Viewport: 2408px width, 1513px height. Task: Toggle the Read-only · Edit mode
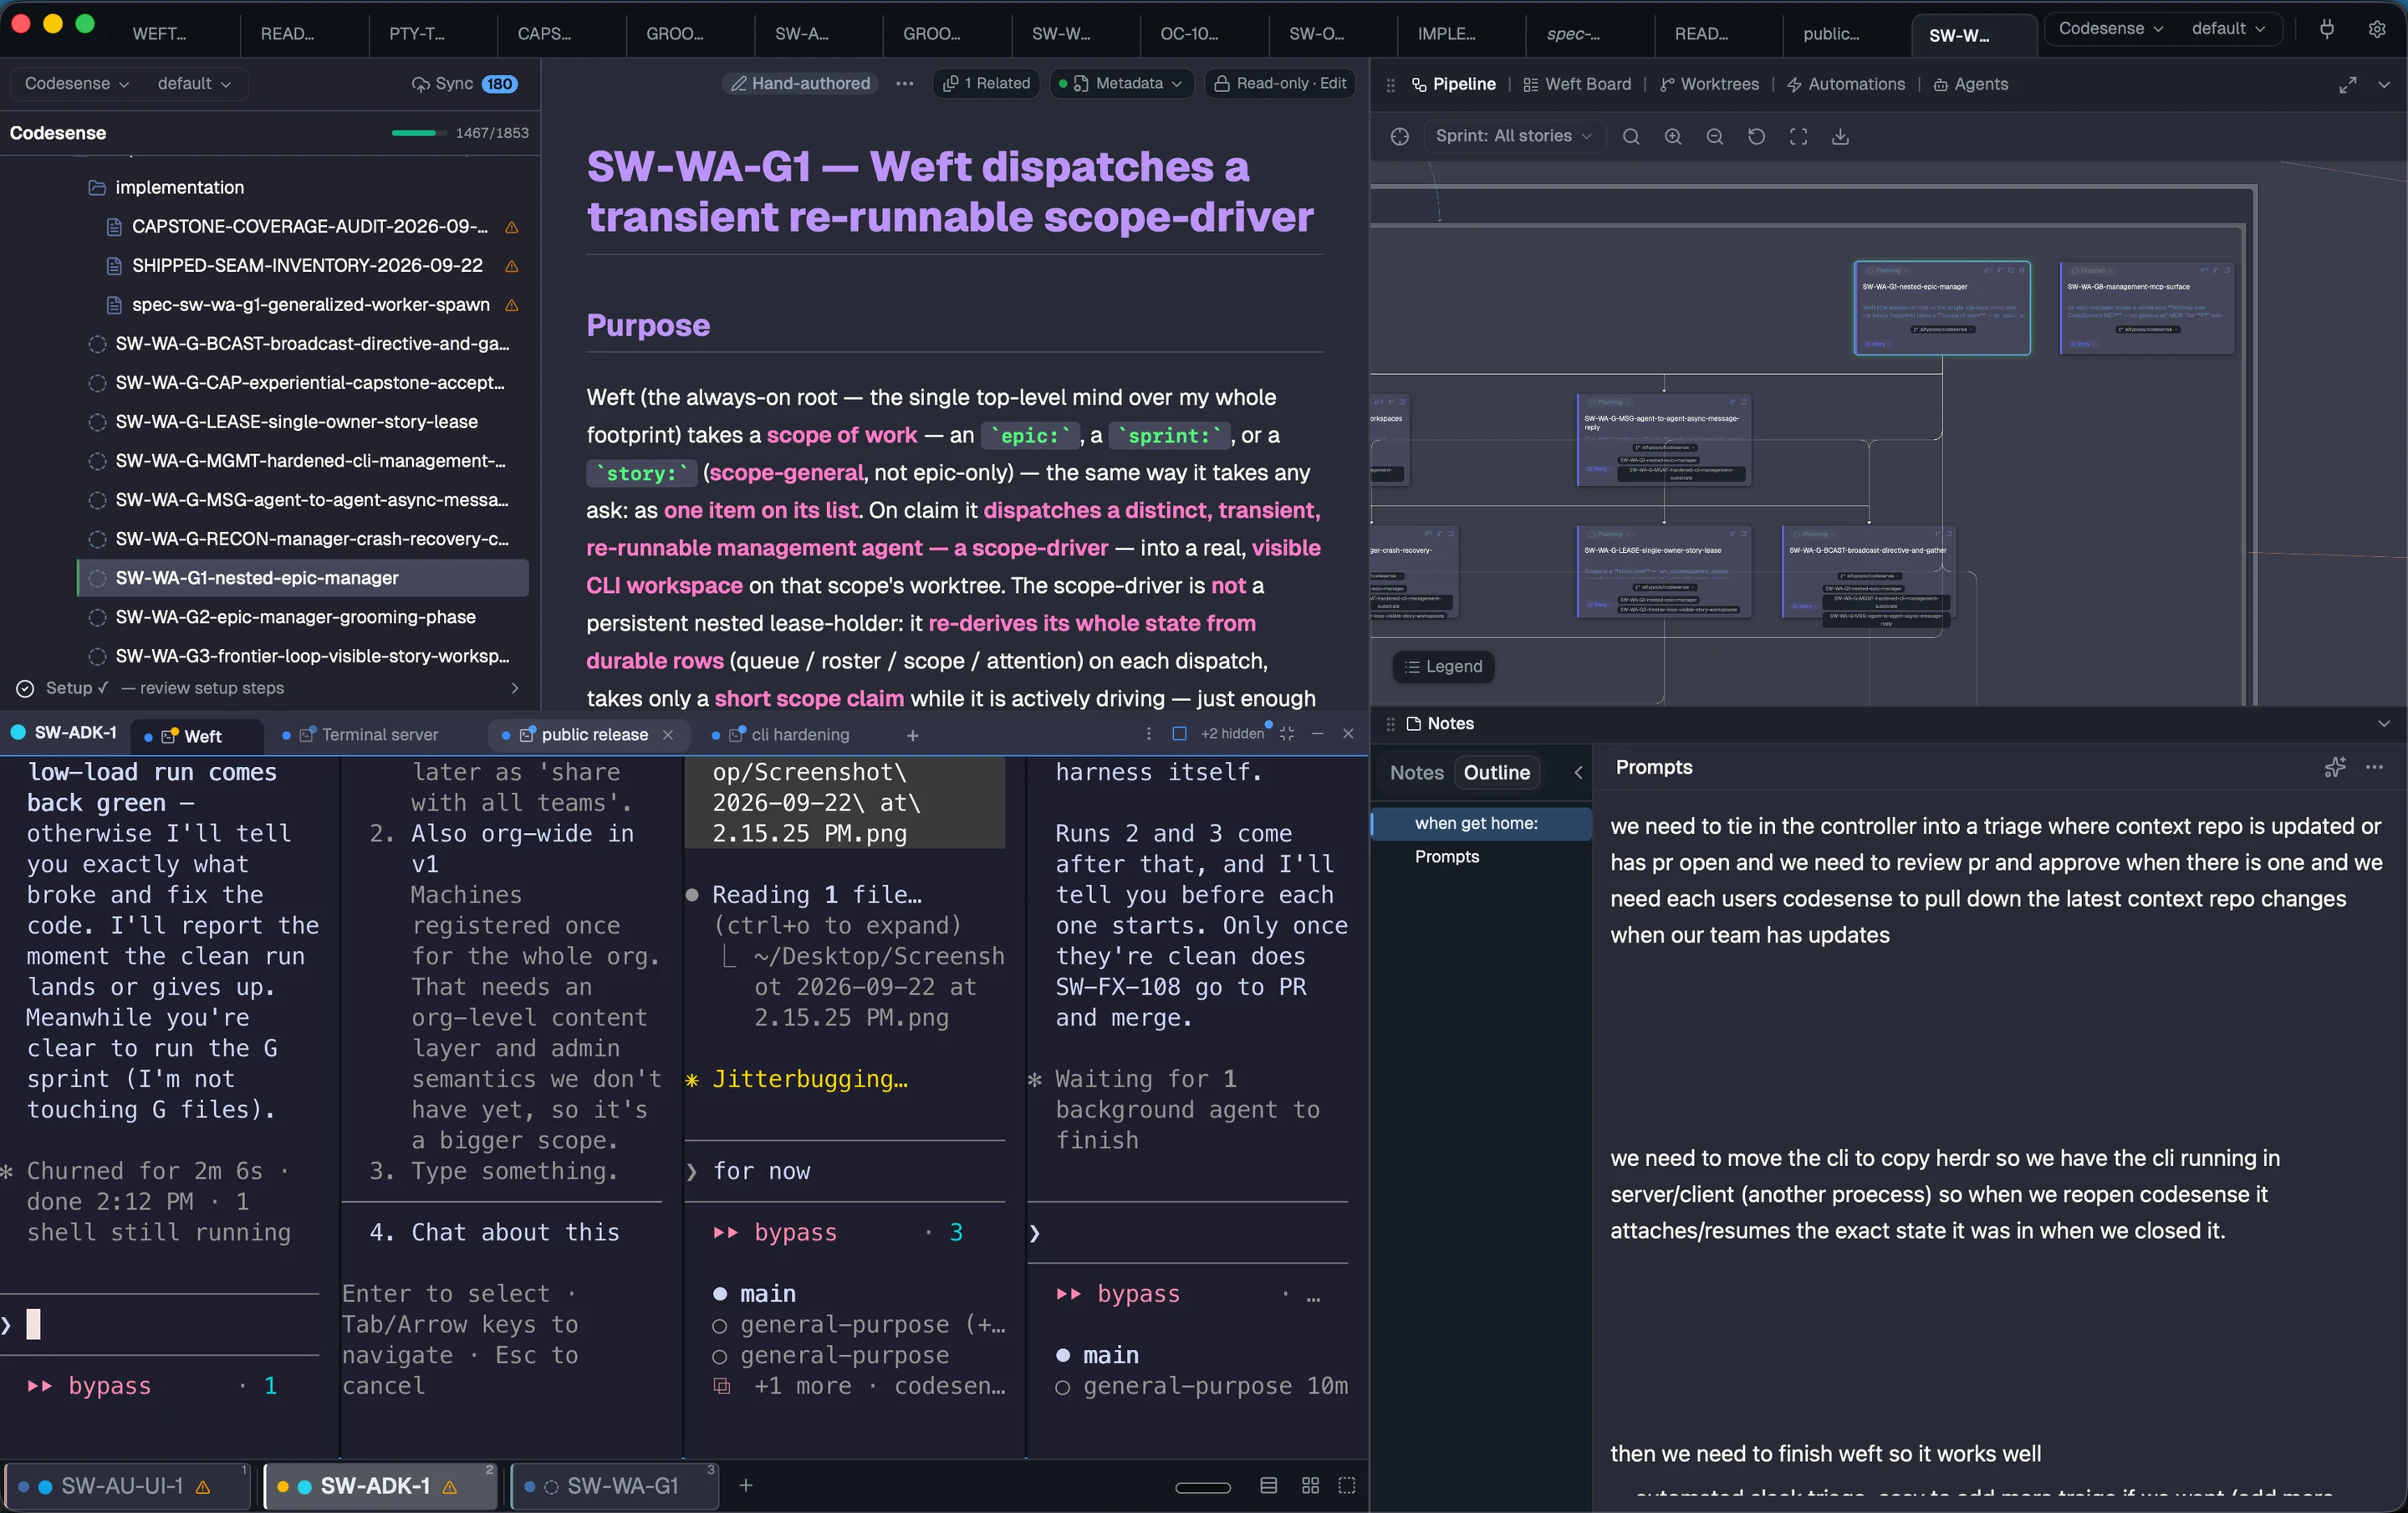pos(1280,84)
